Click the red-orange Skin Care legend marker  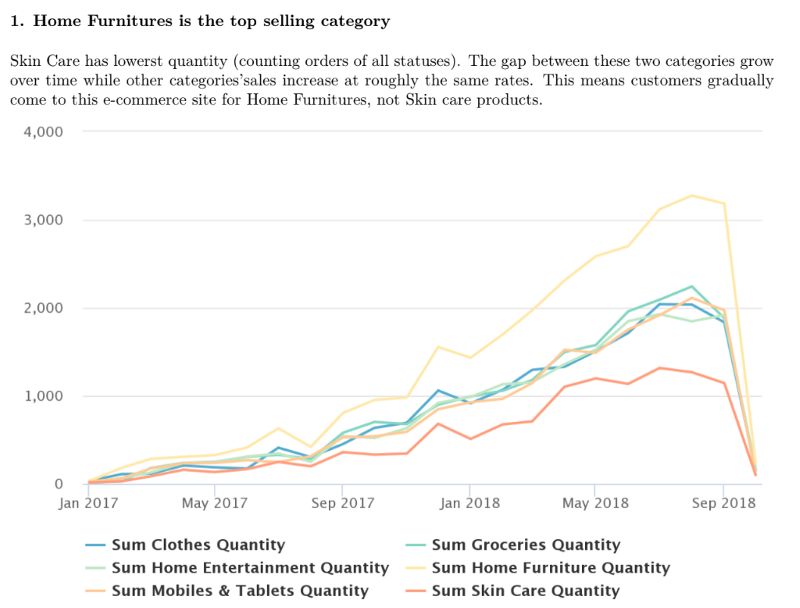(x=416, y=591)
